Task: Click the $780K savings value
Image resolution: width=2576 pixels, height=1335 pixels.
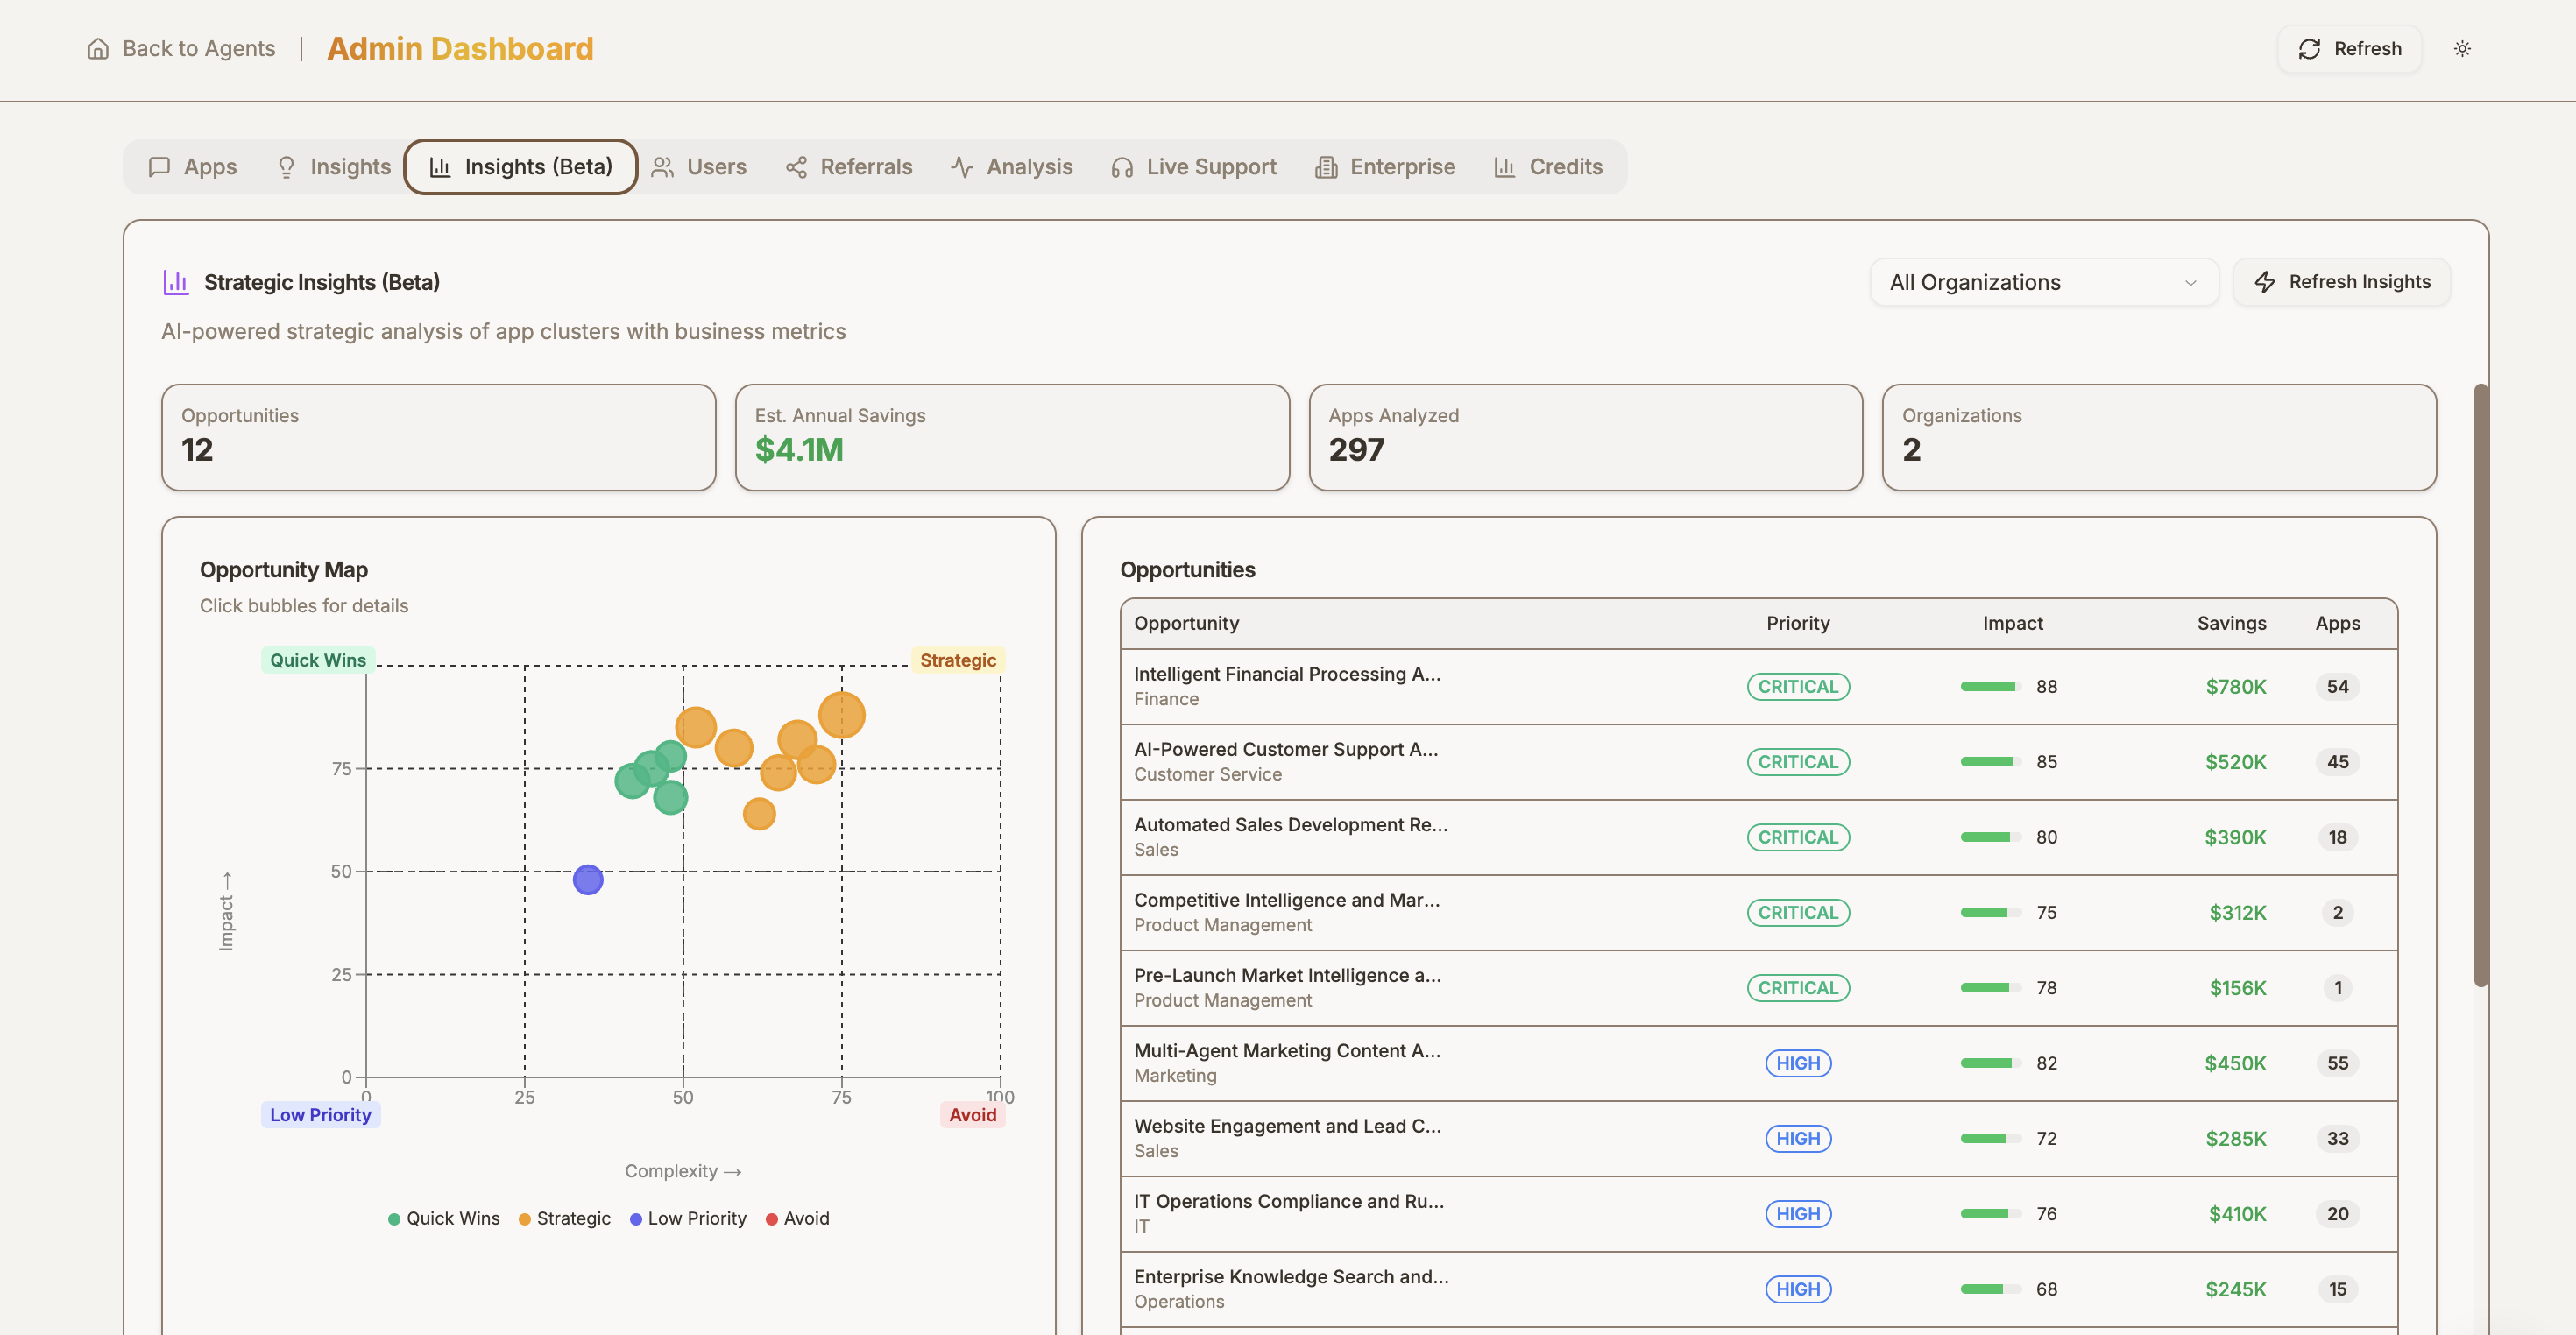Action: tap(2236, 686)
